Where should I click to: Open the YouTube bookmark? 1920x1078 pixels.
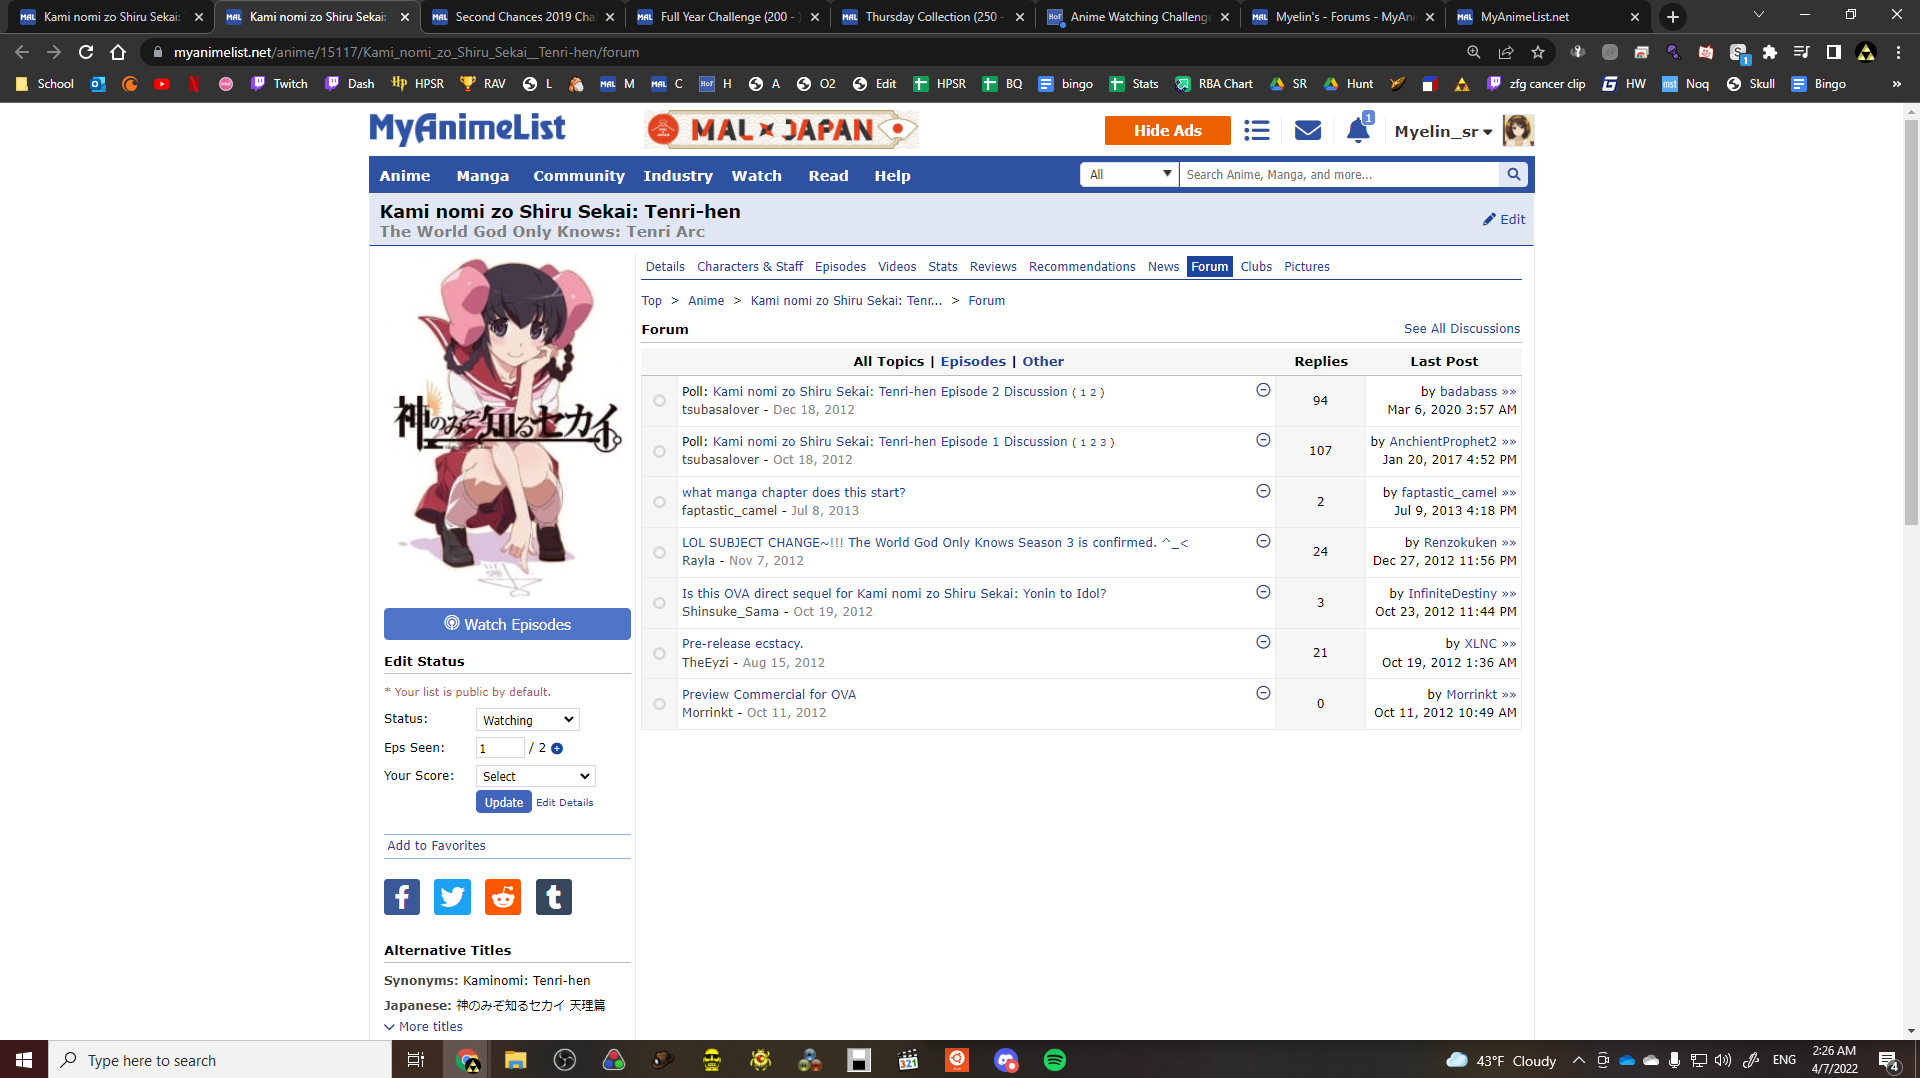[162, 84]
